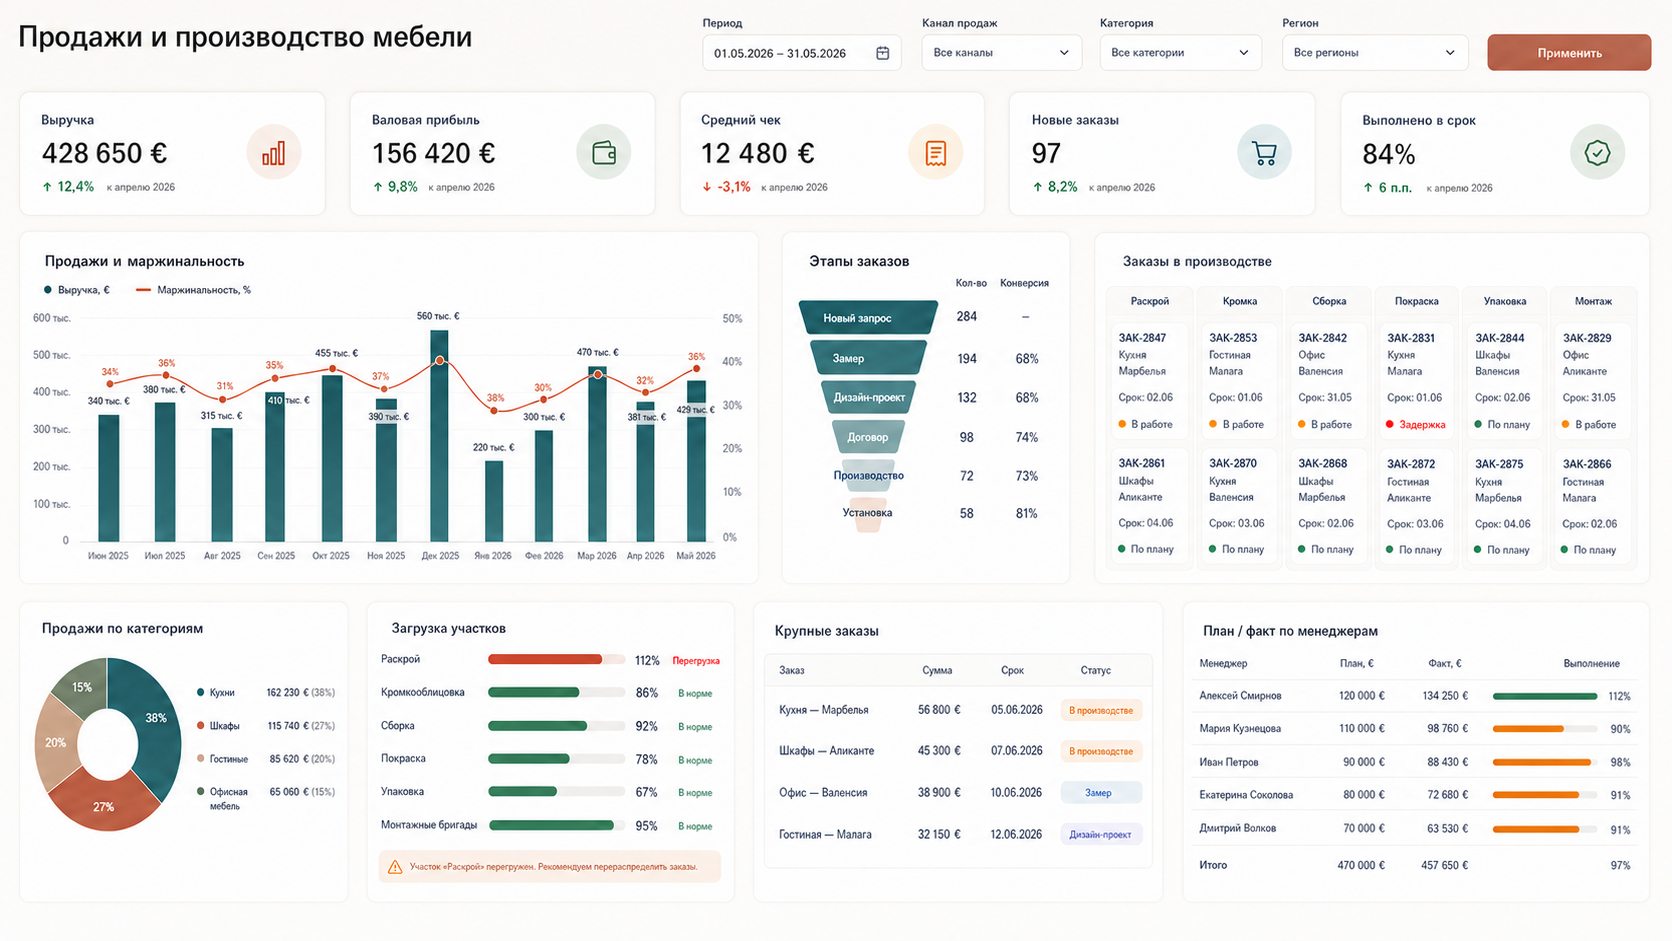Image resolution: width=1672 pixels, height=941 pixels.
Task: Open the Все категории dropdown
Action: (1180, 53)
